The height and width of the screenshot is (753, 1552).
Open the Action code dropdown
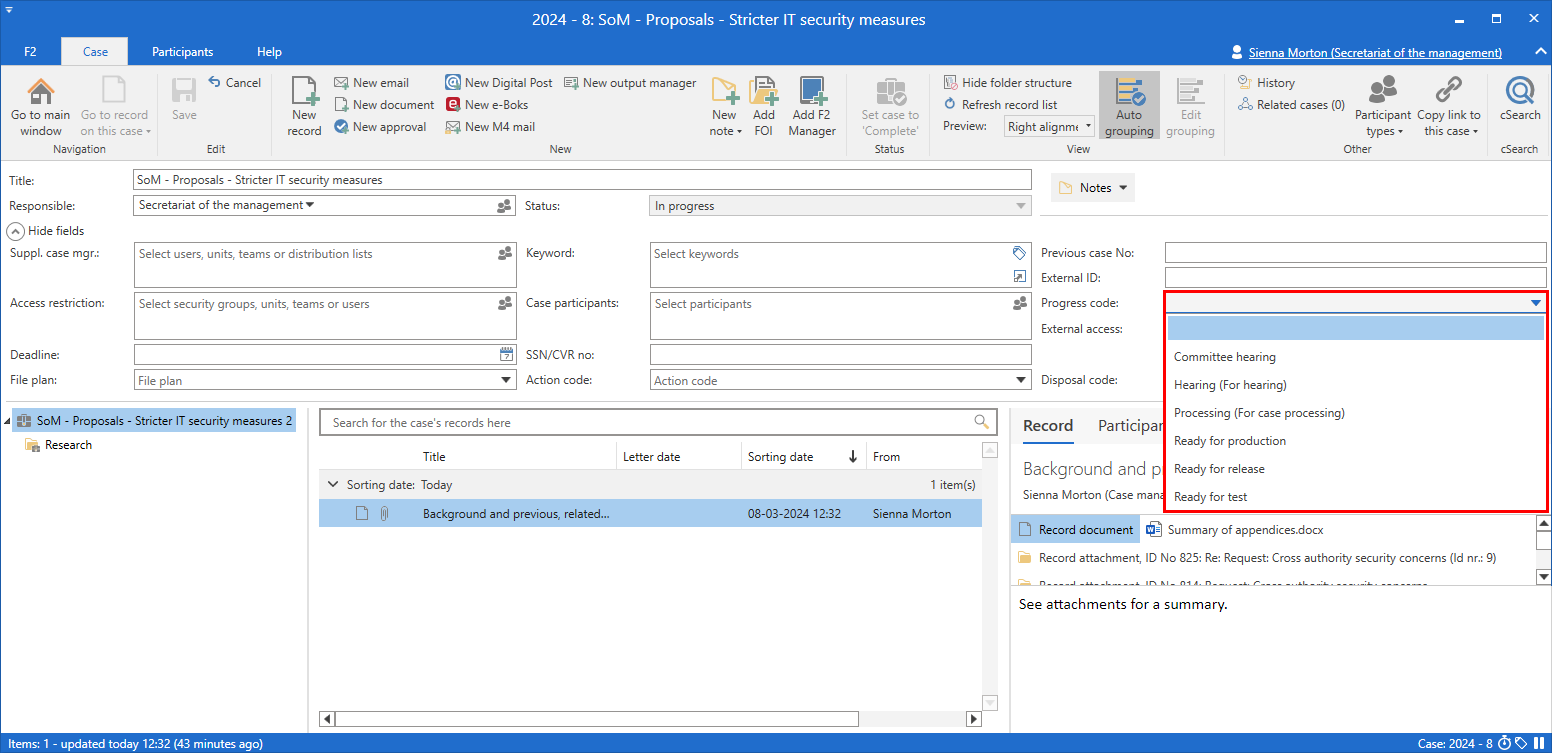(1020, 380)
